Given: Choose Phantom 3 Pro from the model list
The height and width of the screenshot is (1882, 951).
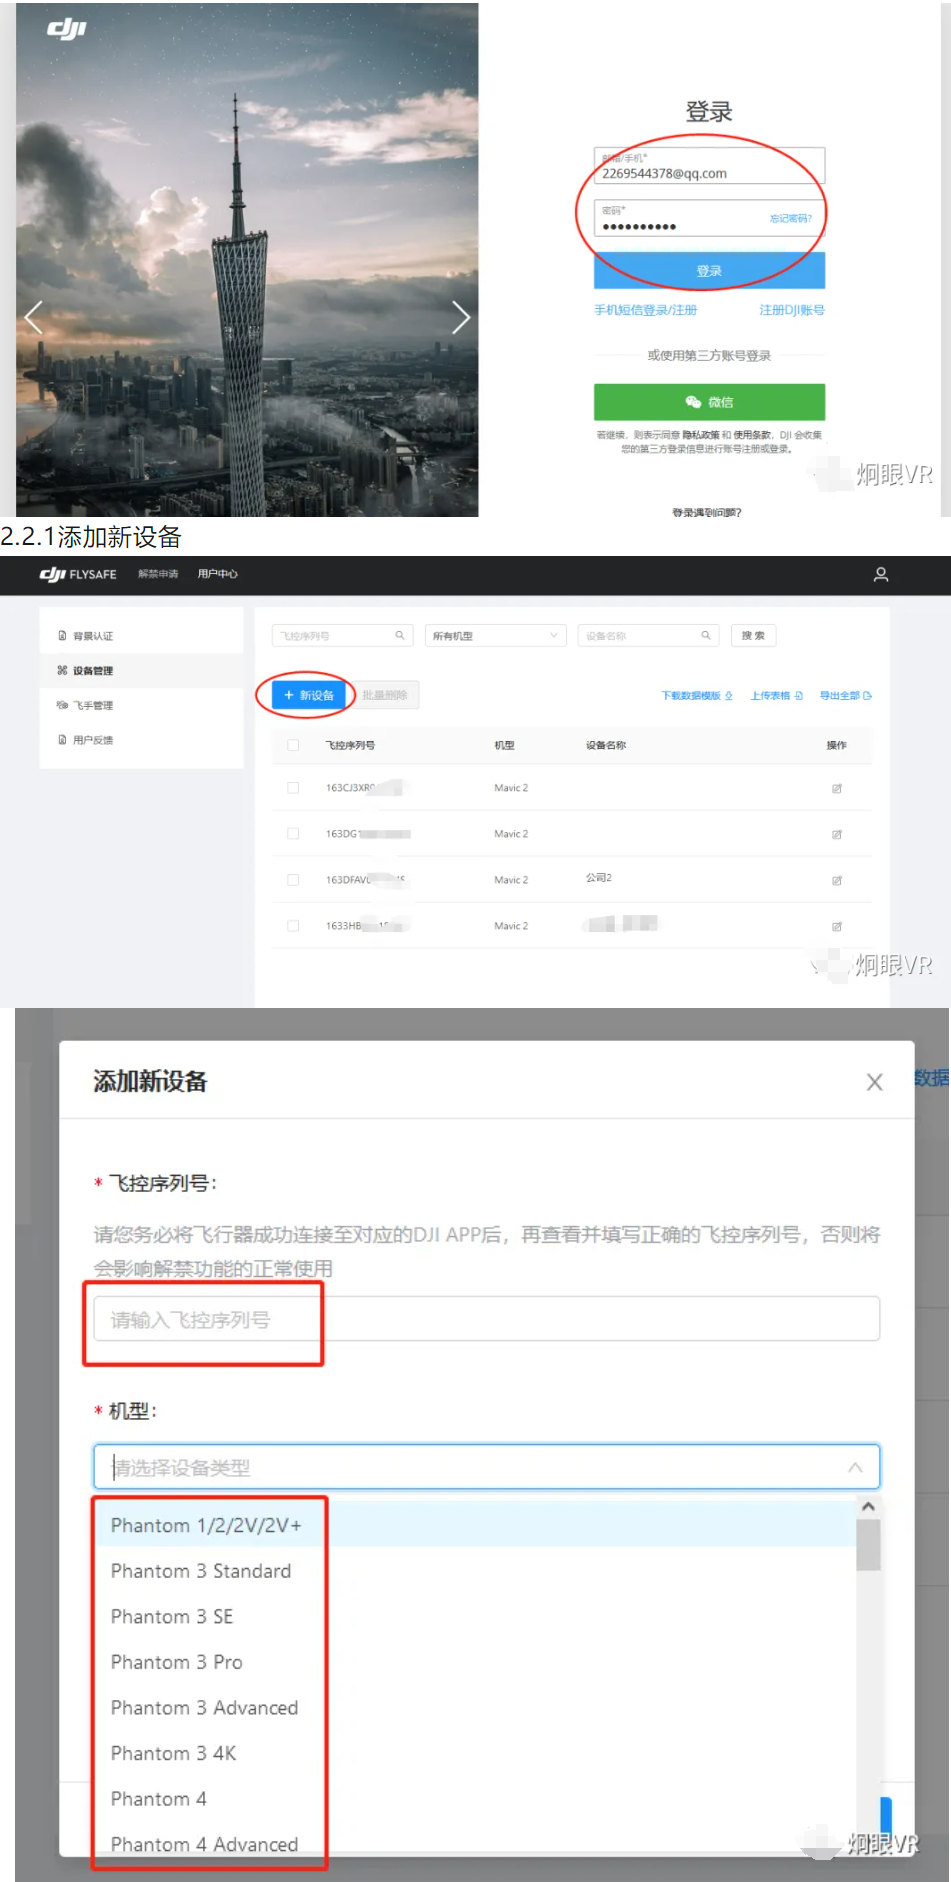Looking at the screenshot, I should coord(177,1663).
